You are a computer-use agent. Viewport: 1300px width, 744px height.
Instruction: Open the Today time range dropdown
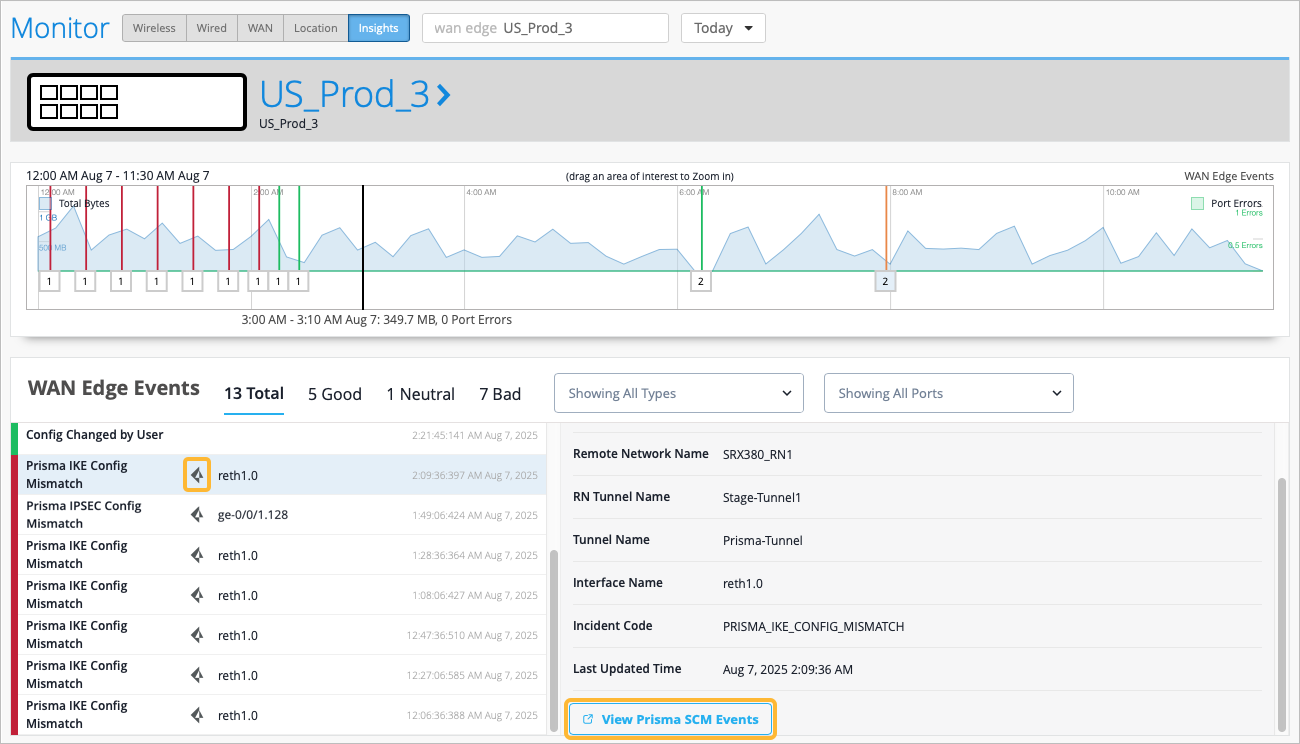point(723,28)
